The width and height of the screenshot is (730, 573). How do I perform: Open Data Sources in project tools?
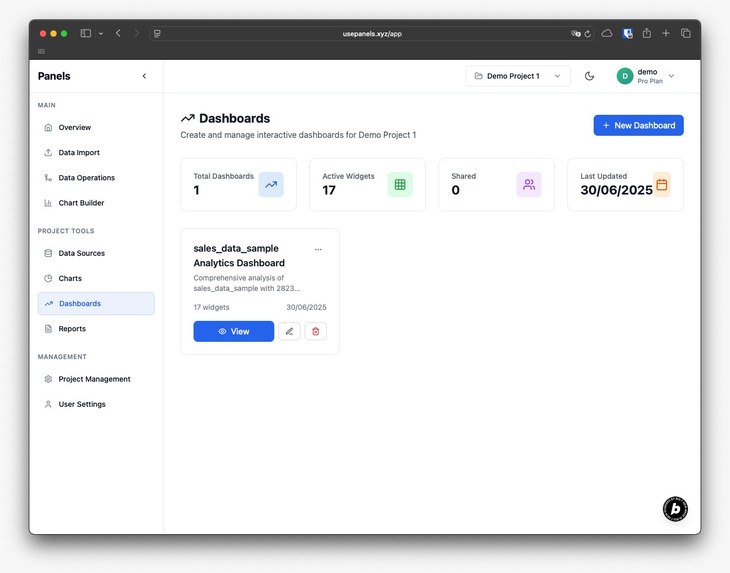click(96, 253)
